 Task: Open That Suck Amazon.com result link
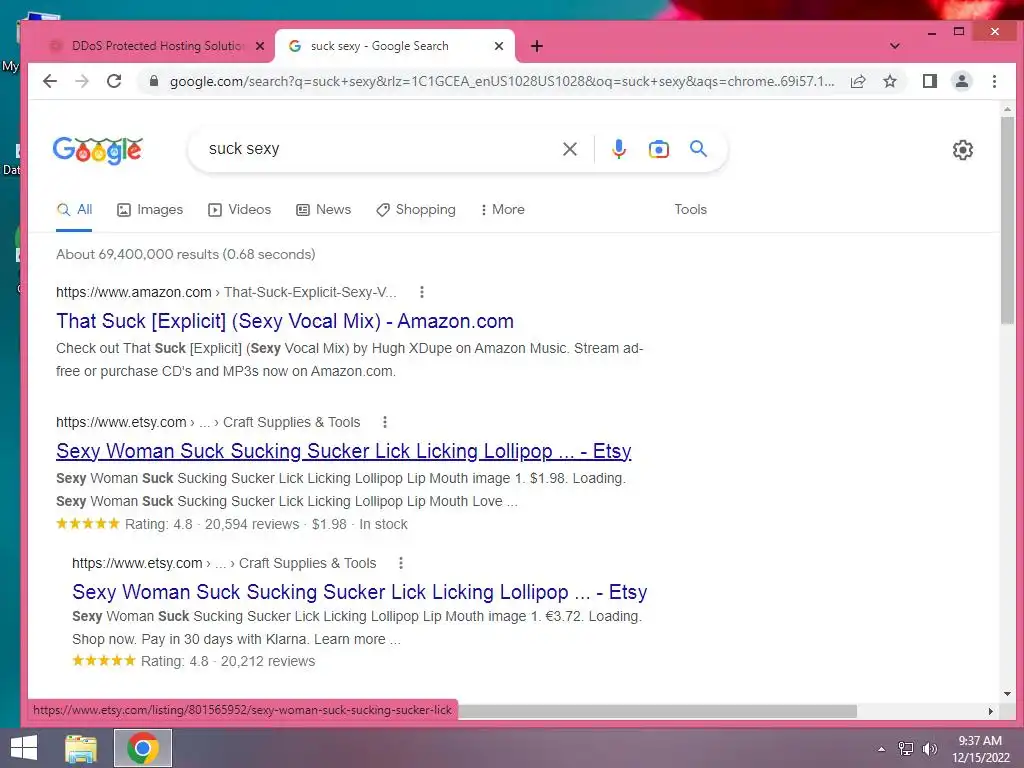[x=285, y=321]
